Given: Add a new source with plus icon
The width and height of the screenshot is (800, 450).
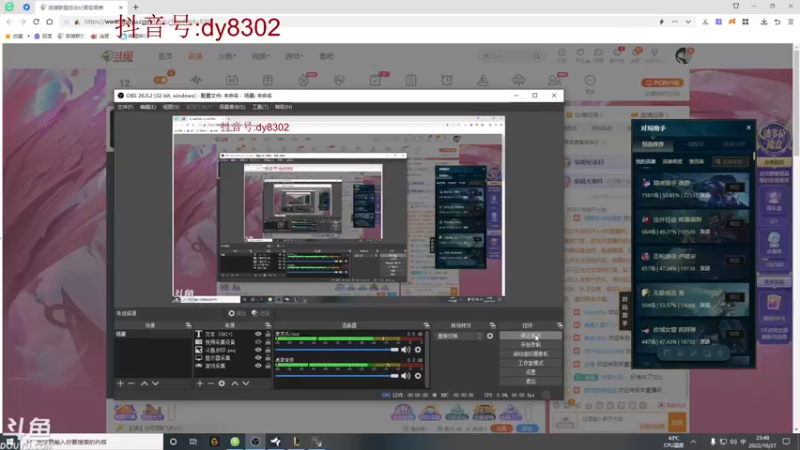Looking at the screenshot, I should 200,383.
